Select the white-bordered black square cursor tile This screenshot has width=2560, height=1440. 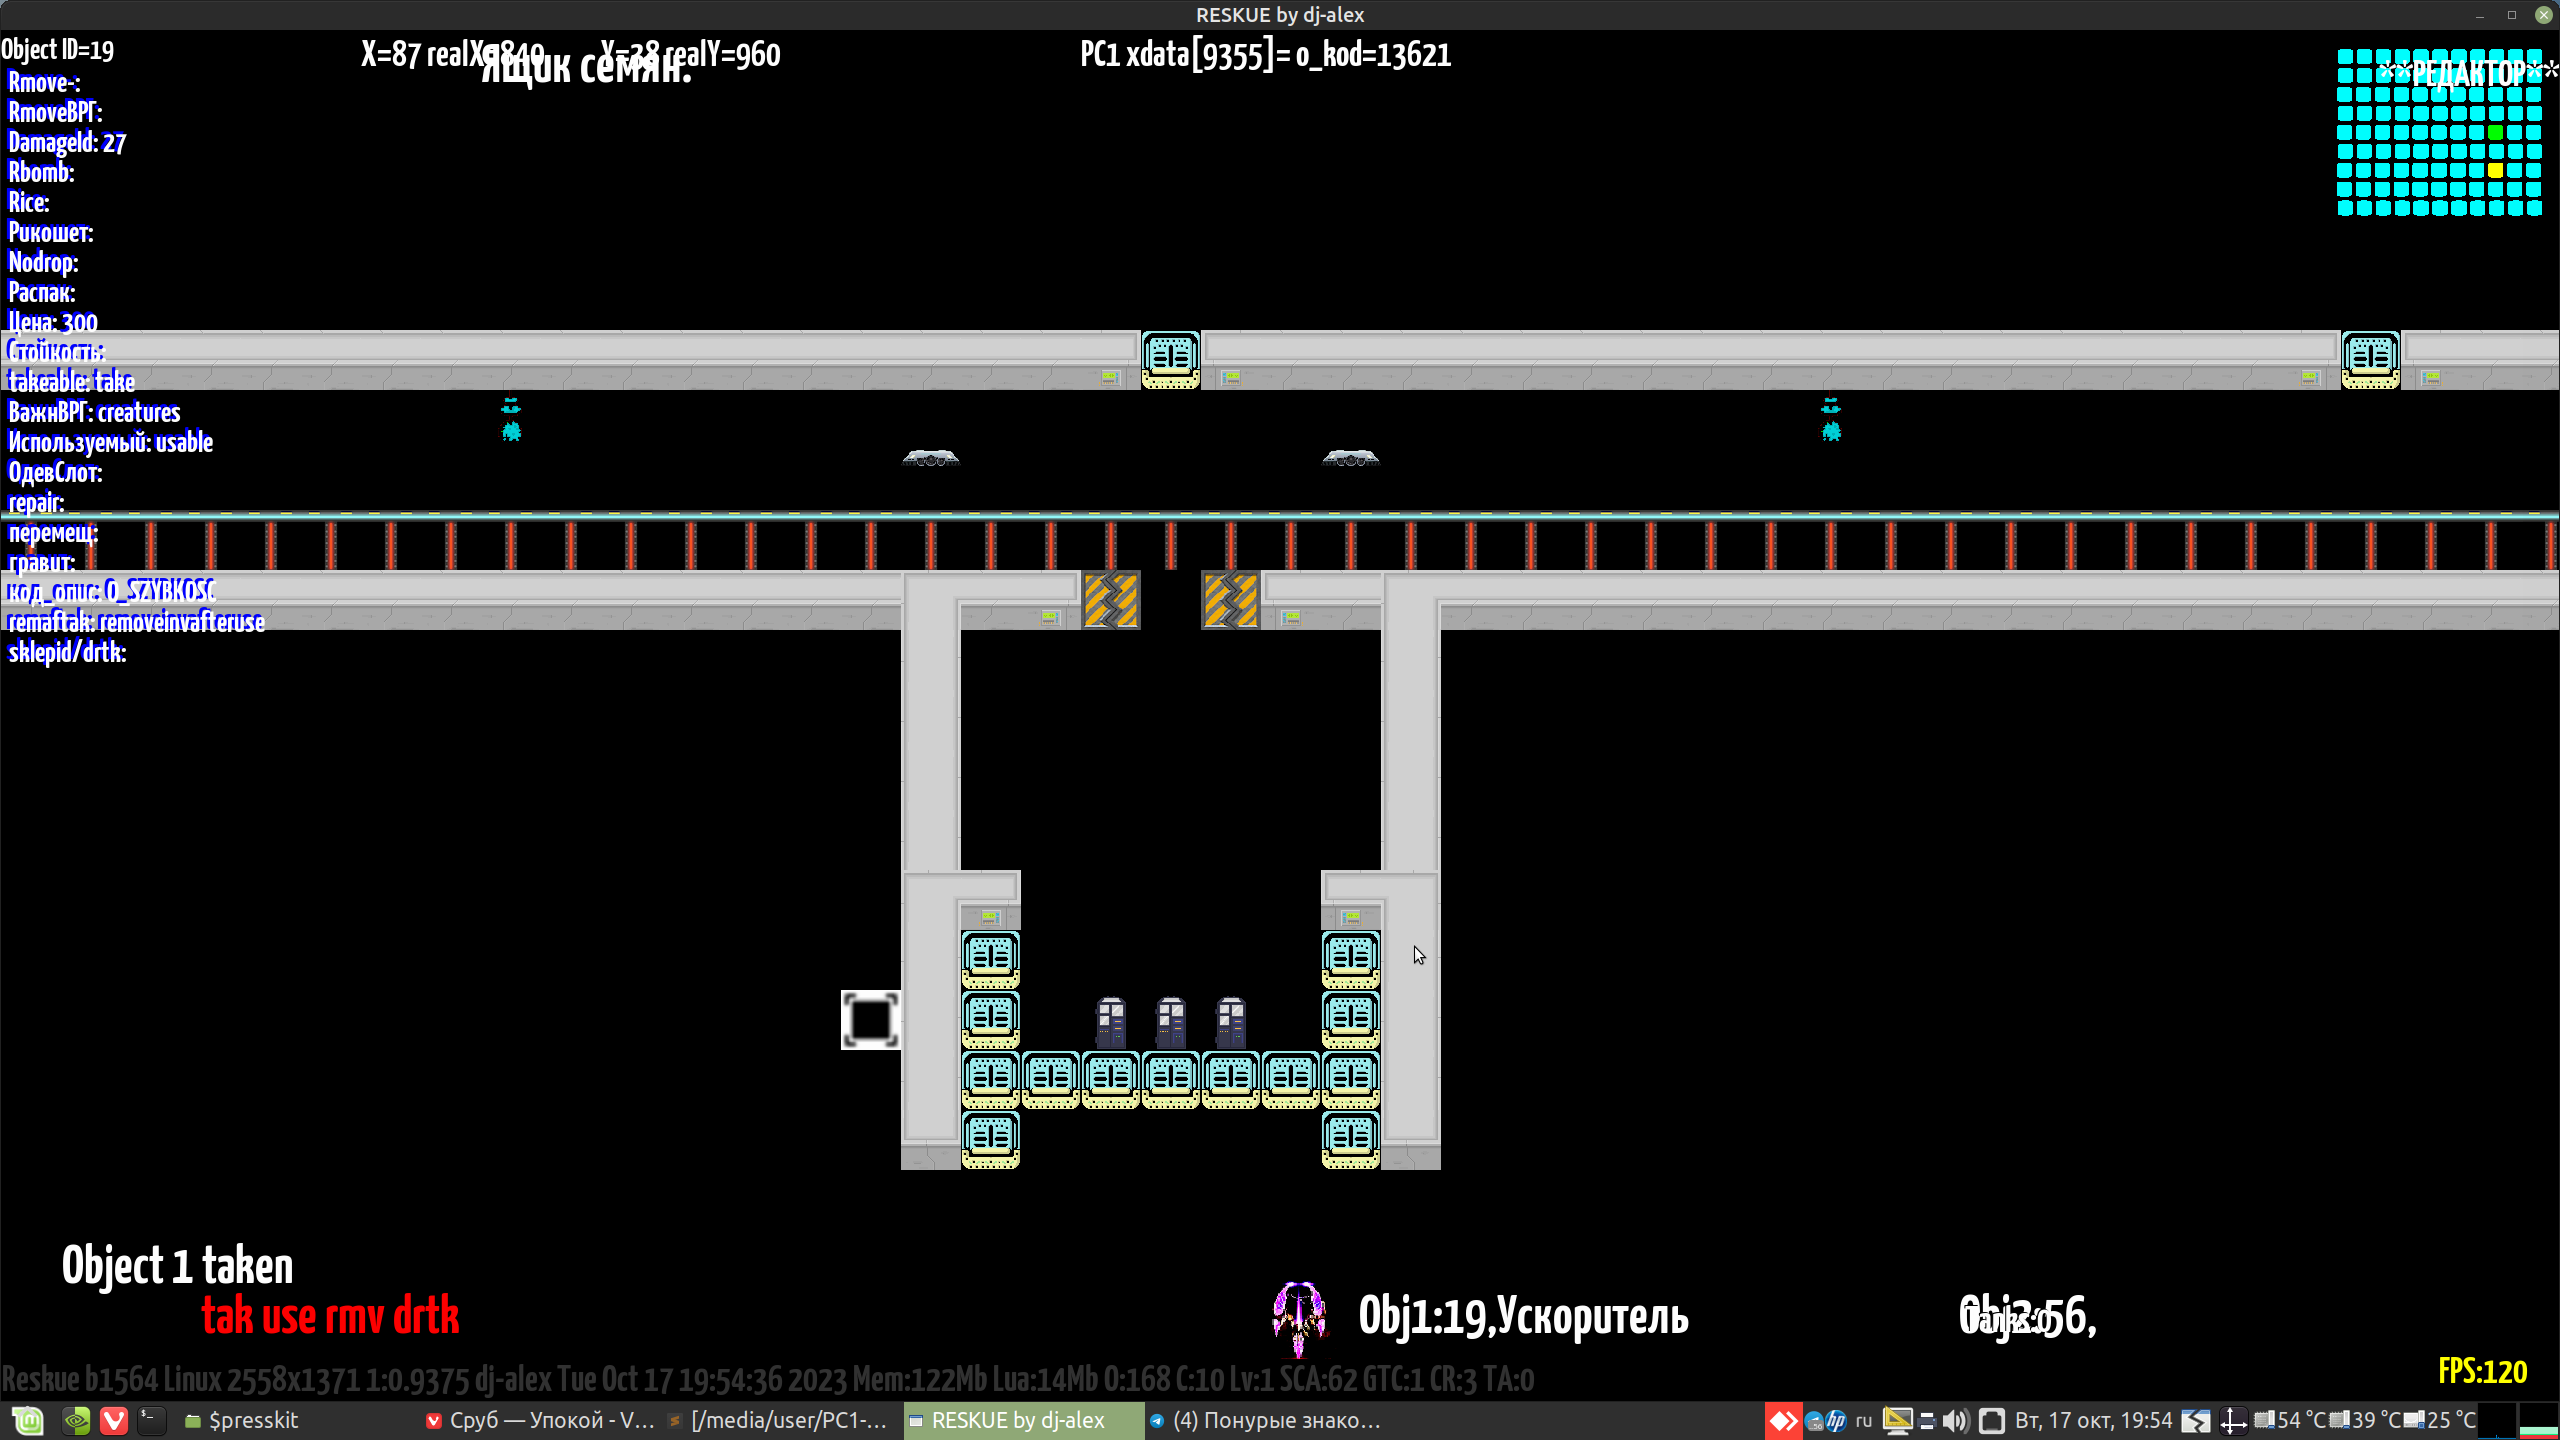click(x=870, y=1019)
